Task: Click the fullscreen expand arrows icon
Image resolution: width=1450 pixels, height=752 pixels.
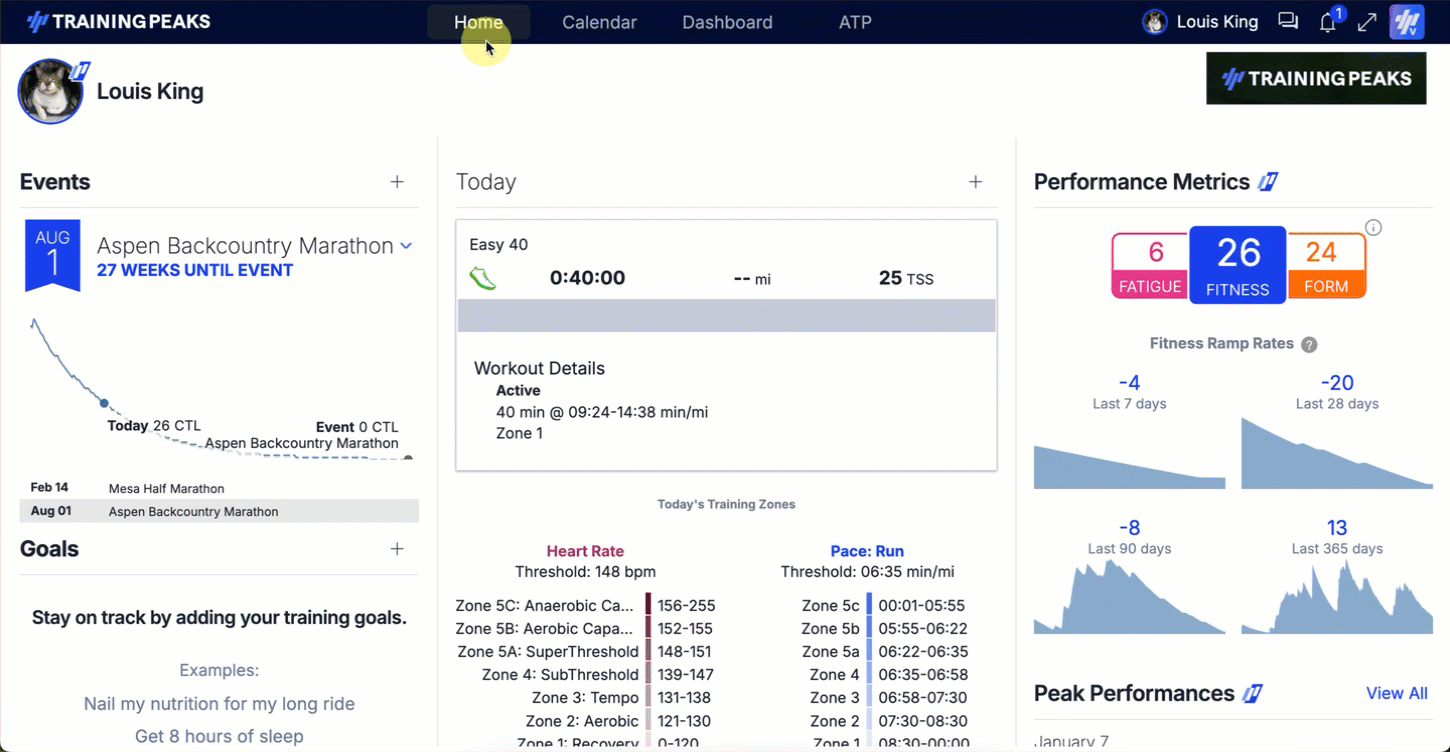Action: pos(1367,22)
